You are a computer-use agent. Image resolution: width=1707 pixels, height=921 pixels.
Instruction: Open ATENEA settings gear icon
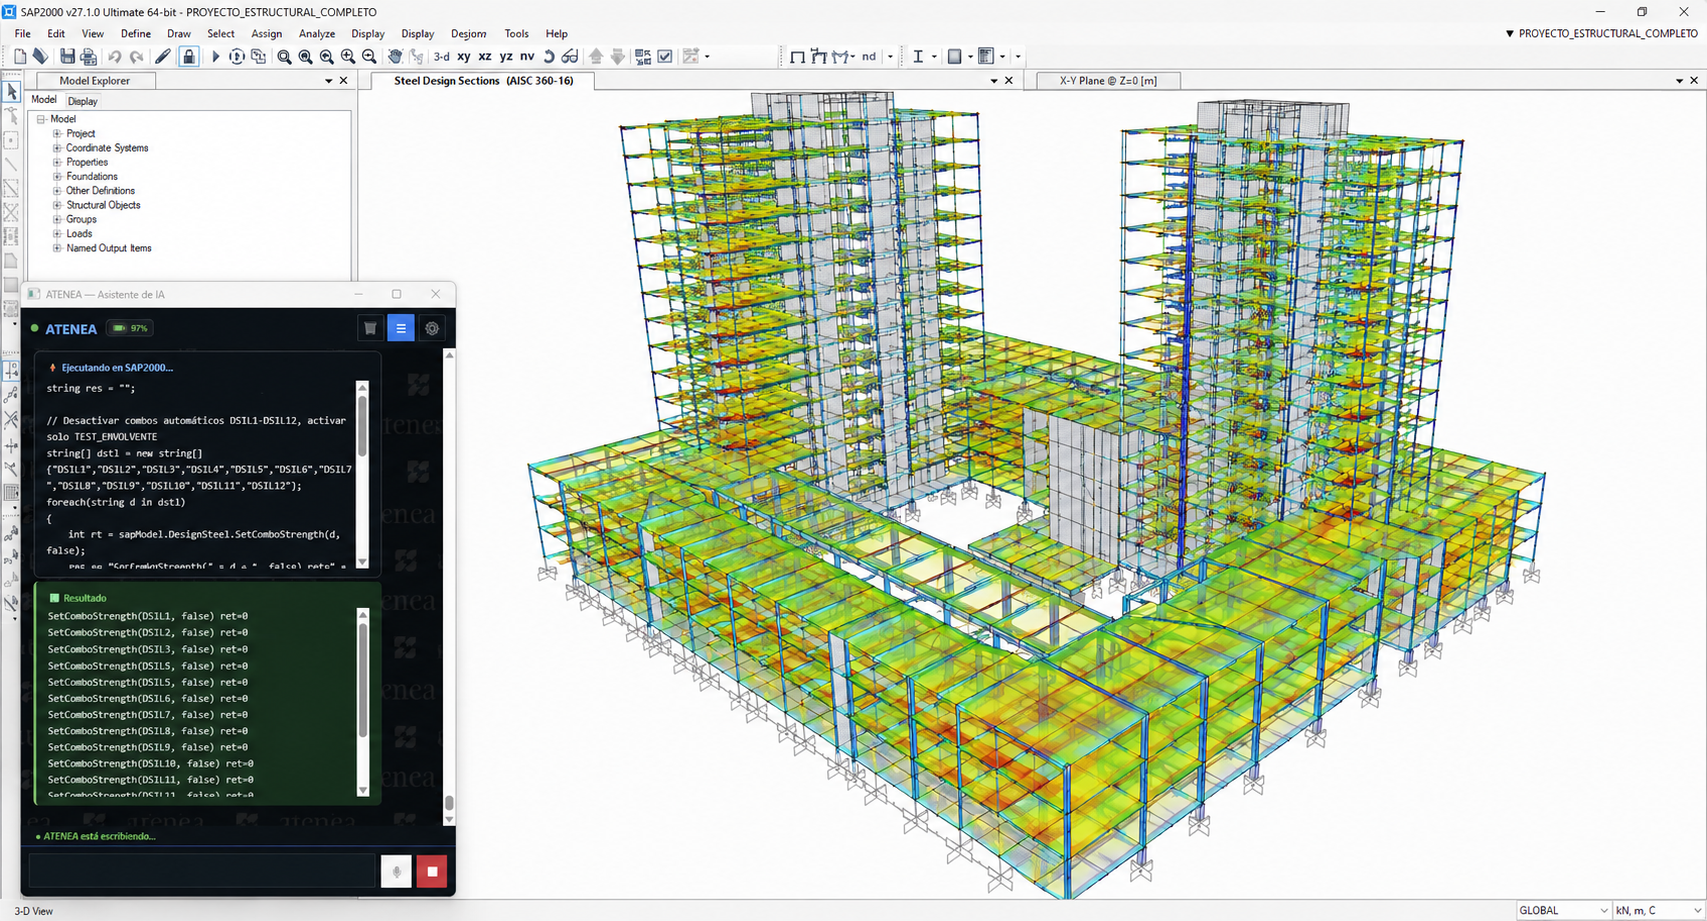click(432, 328)
